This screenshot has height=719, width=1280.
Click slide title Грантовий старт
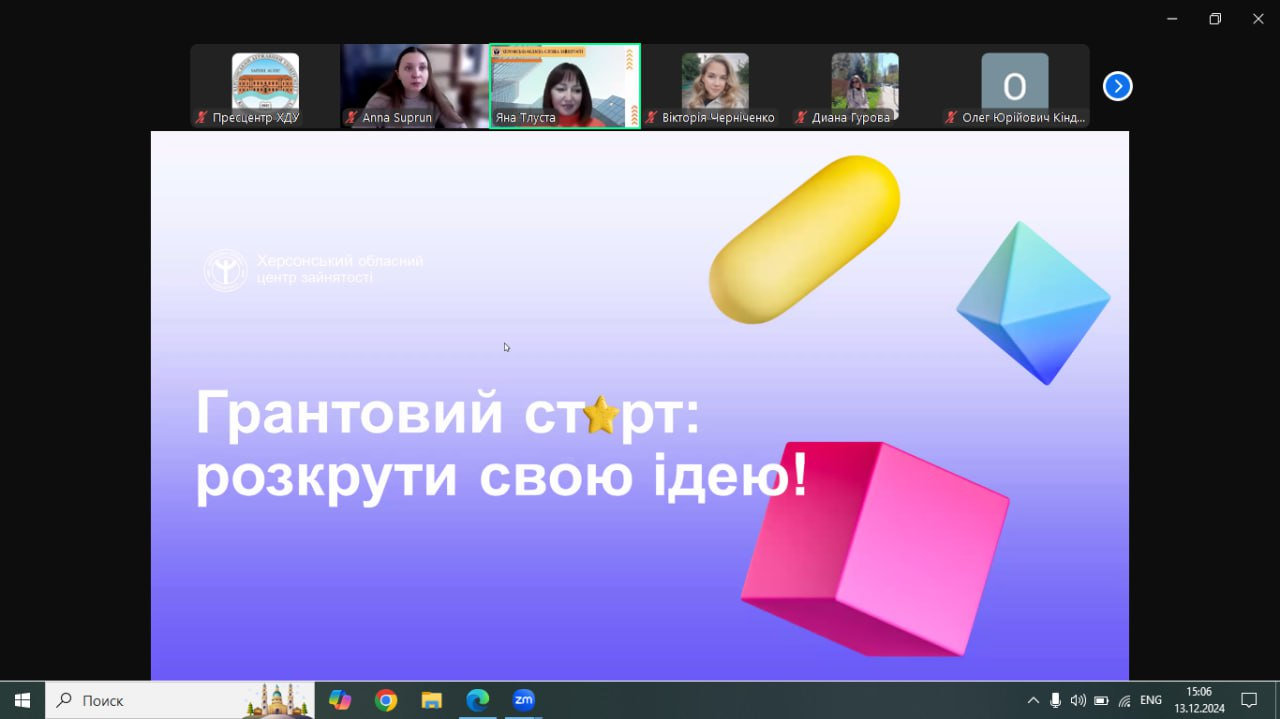(x=448, y=413)
